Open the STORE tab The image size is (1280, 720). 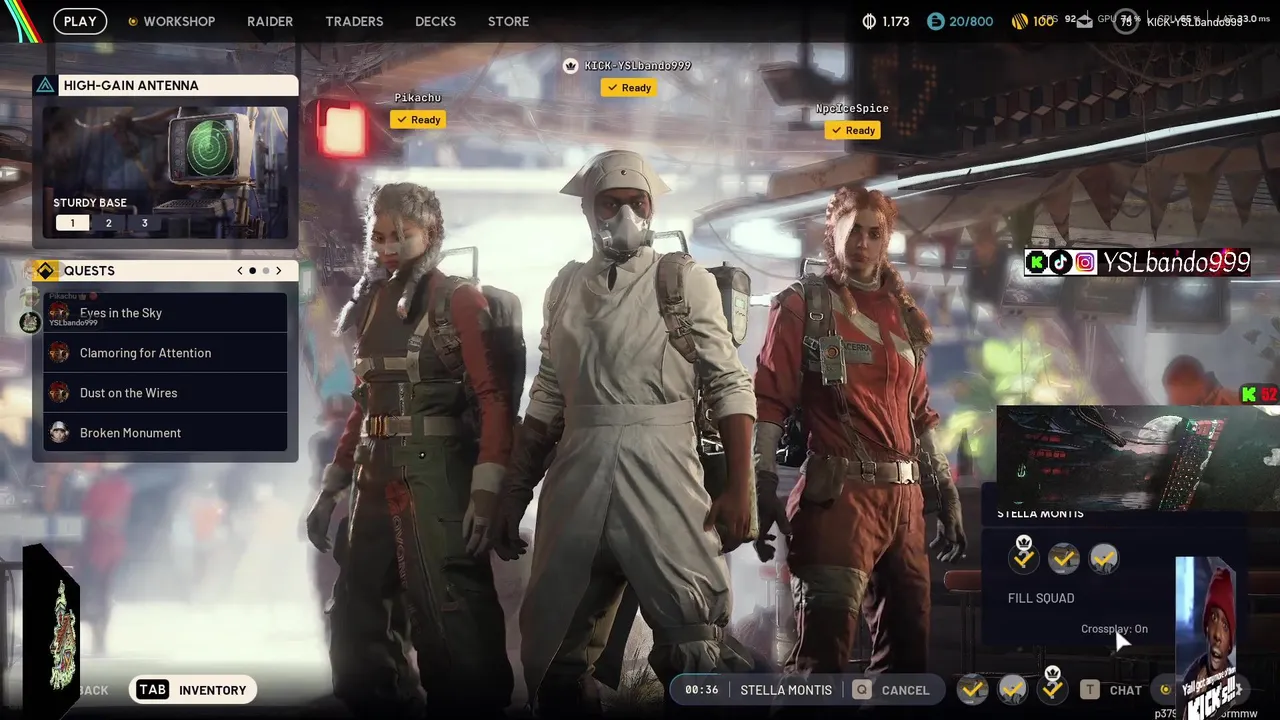(508, 21)
